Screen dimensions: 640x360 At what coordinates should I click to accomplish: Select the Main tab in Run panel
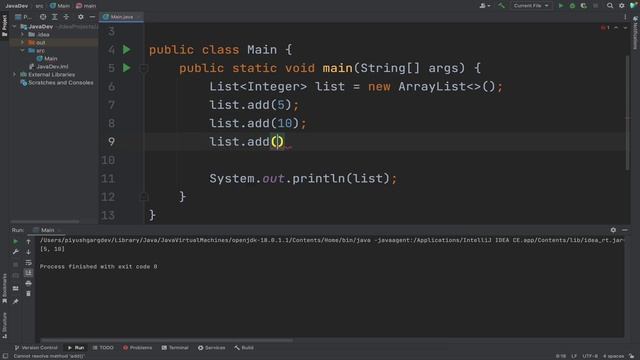[47, 230]
